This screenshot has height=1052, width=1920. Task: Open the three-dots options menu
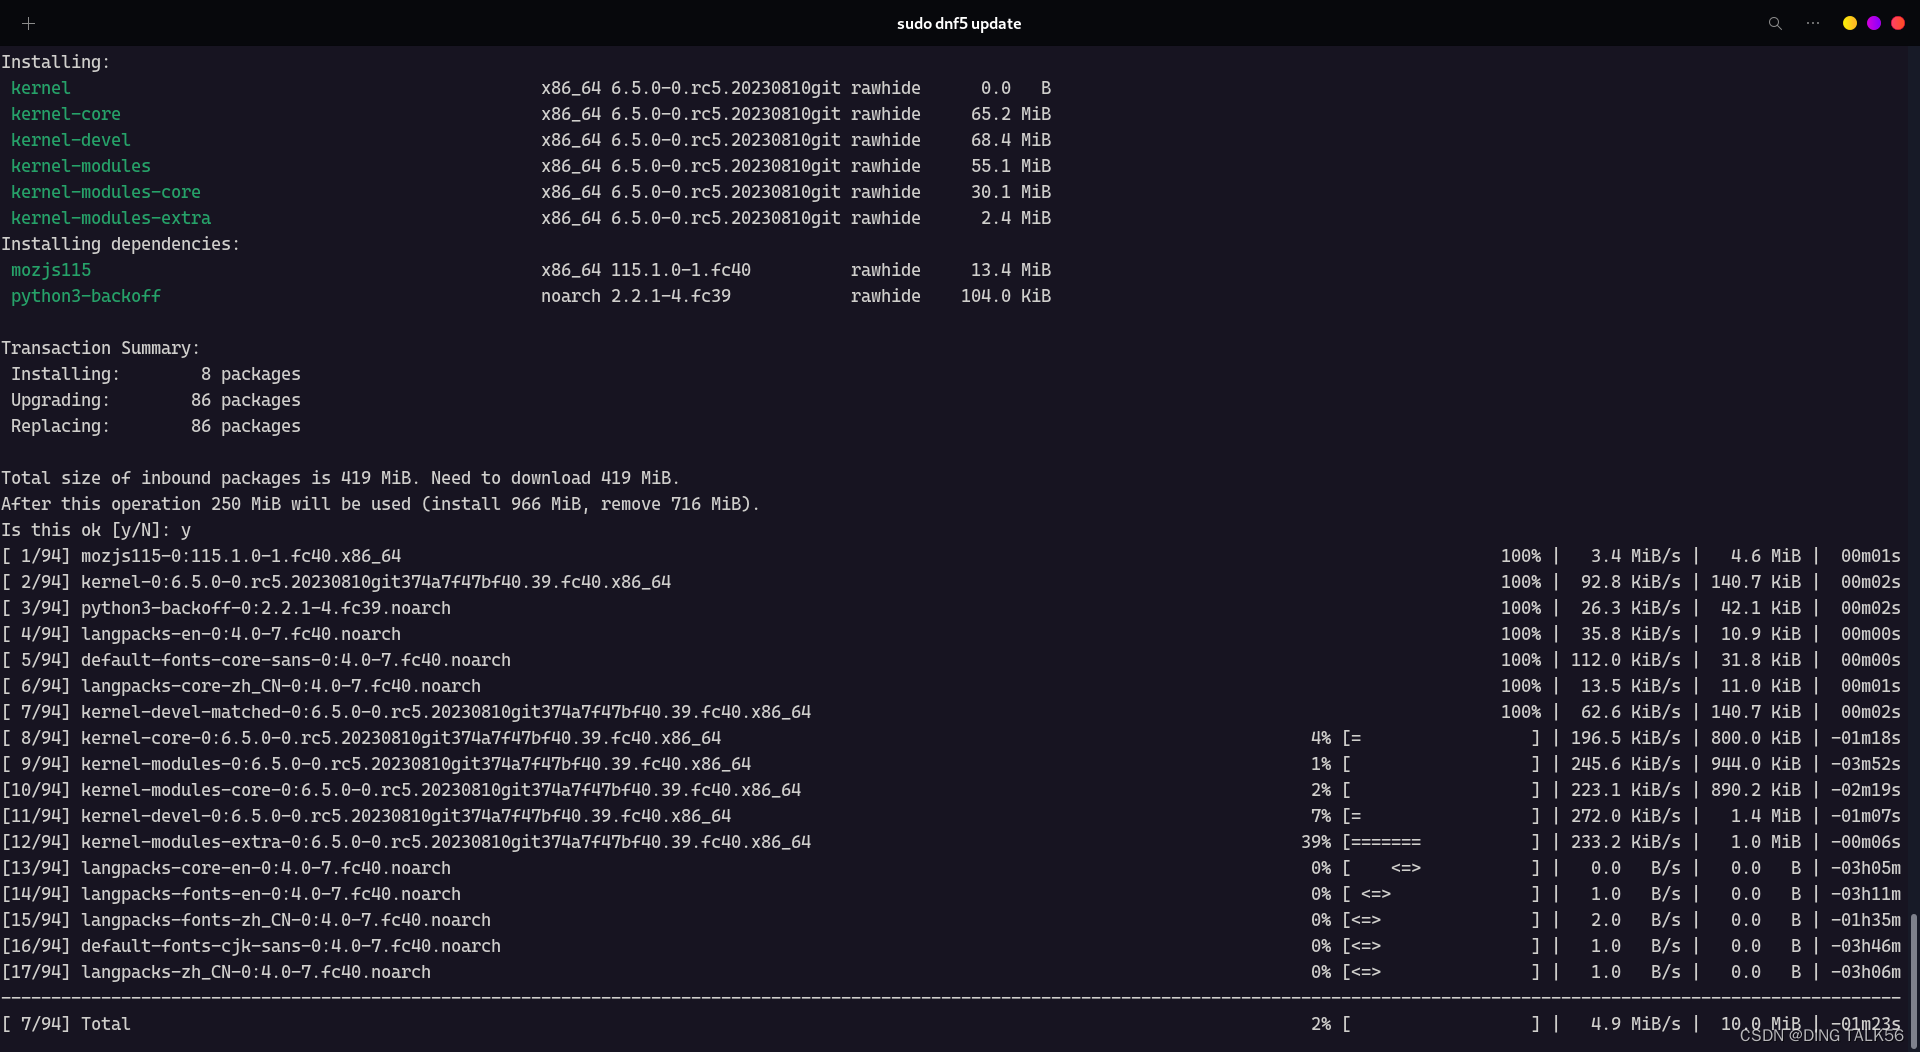(x=1813, y=23)
